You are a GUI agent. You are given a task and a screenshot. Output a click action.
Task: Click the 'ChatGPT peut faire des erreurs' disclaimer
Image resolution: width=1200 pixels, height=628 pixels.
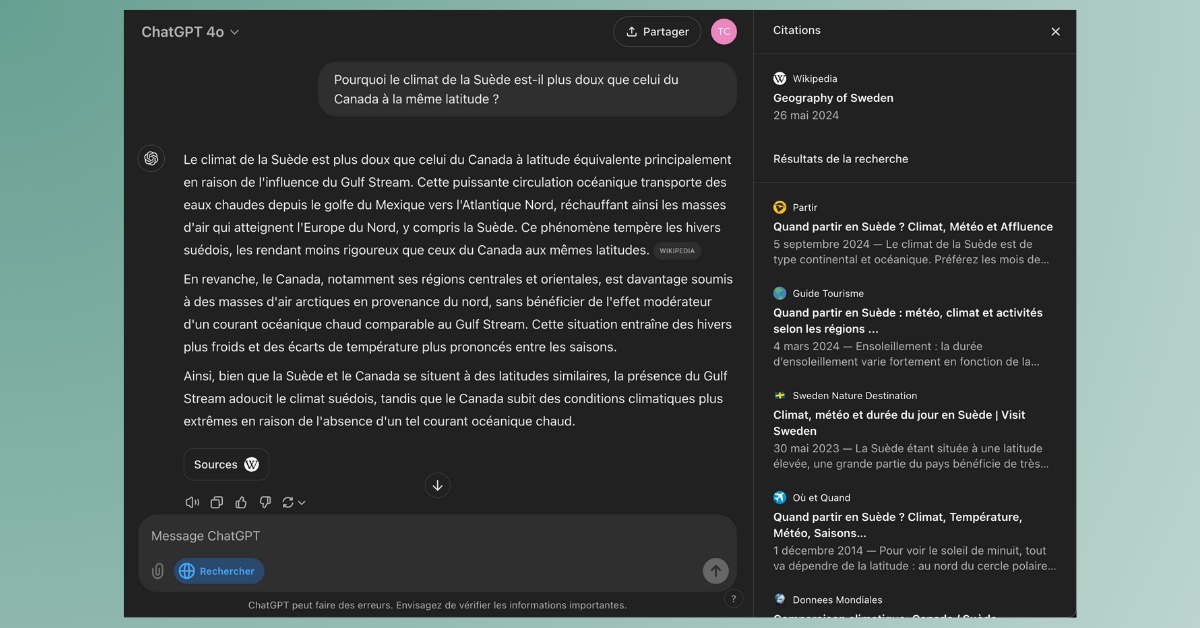point(437,605)
